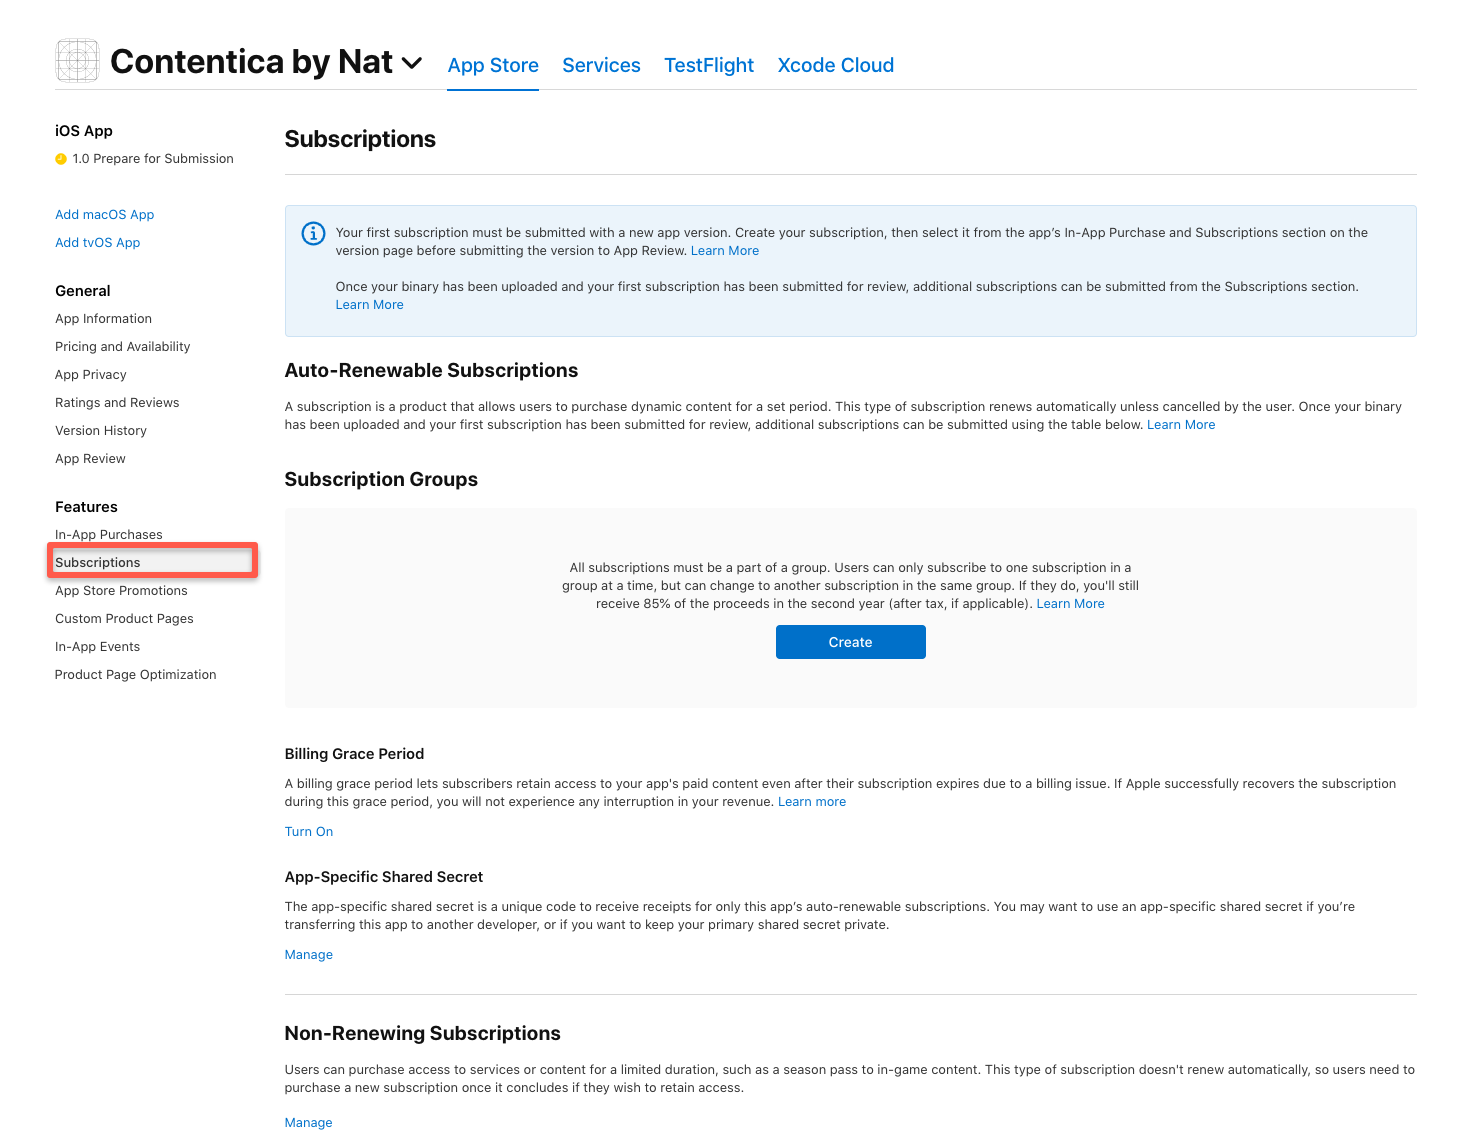Open In-App Purchases under Features
The width and height of the screenshot is (1468, 1144).
pos(109,535)
